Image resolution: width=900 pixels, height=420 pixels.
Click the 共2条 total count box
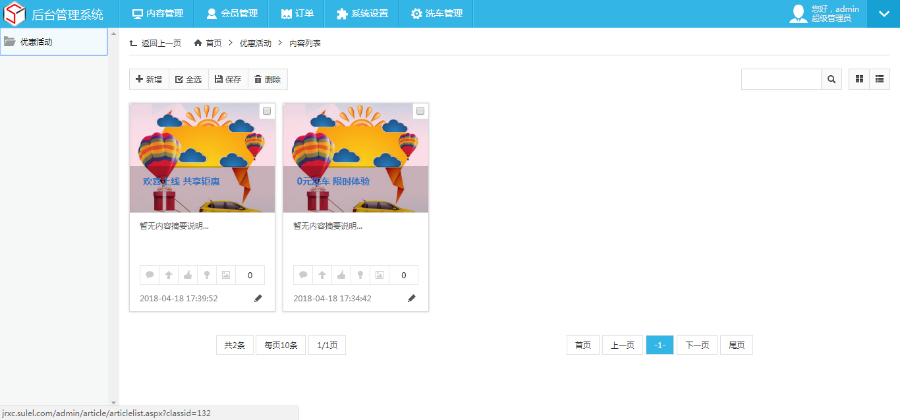pos(235,345)
